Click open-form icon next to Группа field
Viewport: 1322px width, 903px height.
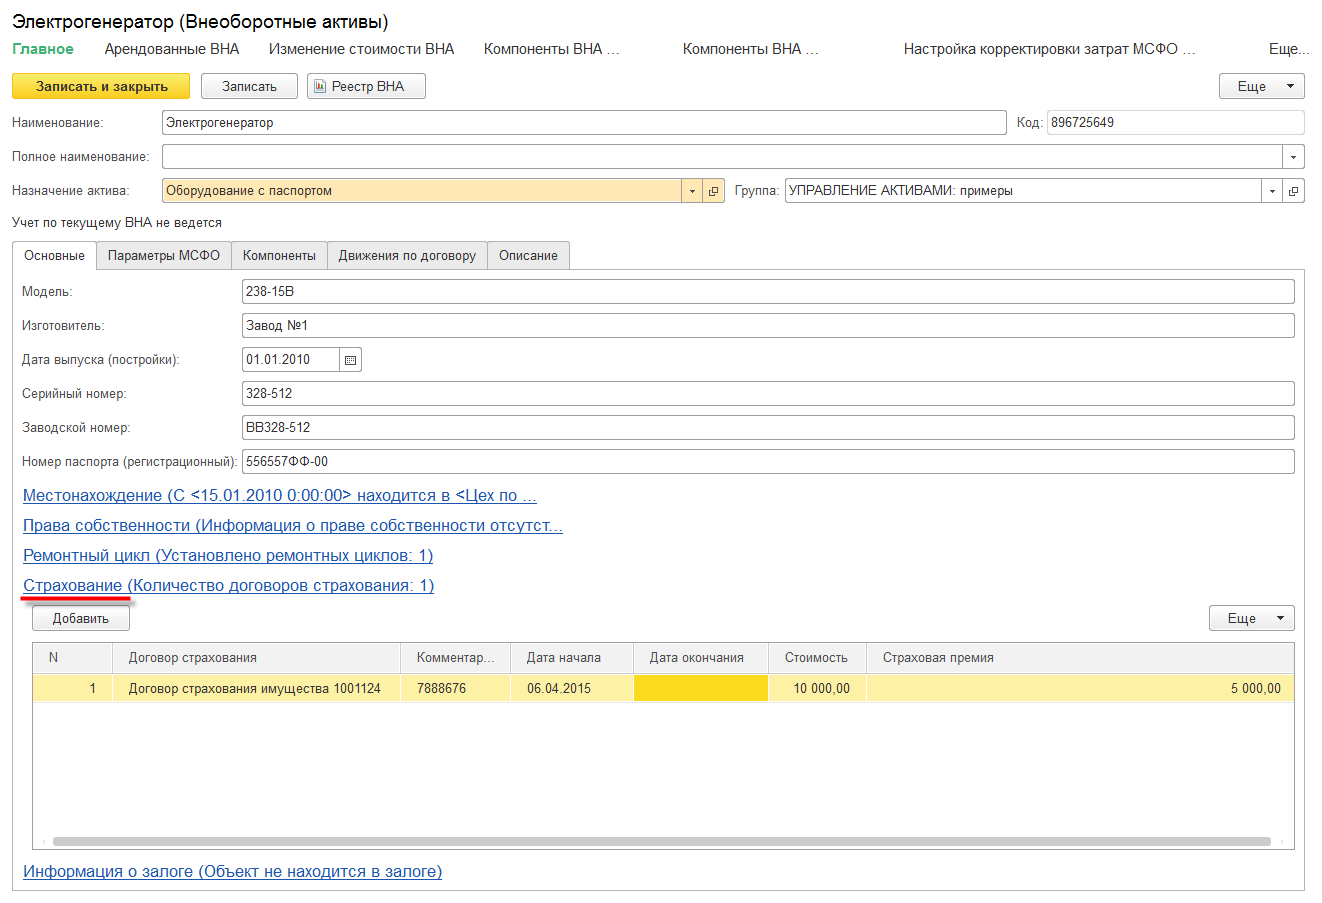point(1294,191)
